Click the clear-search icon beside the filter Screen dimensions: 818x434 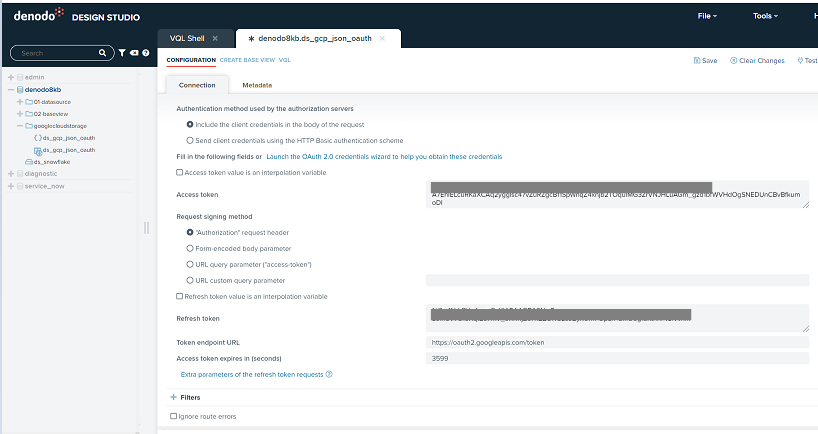point(134,53)
